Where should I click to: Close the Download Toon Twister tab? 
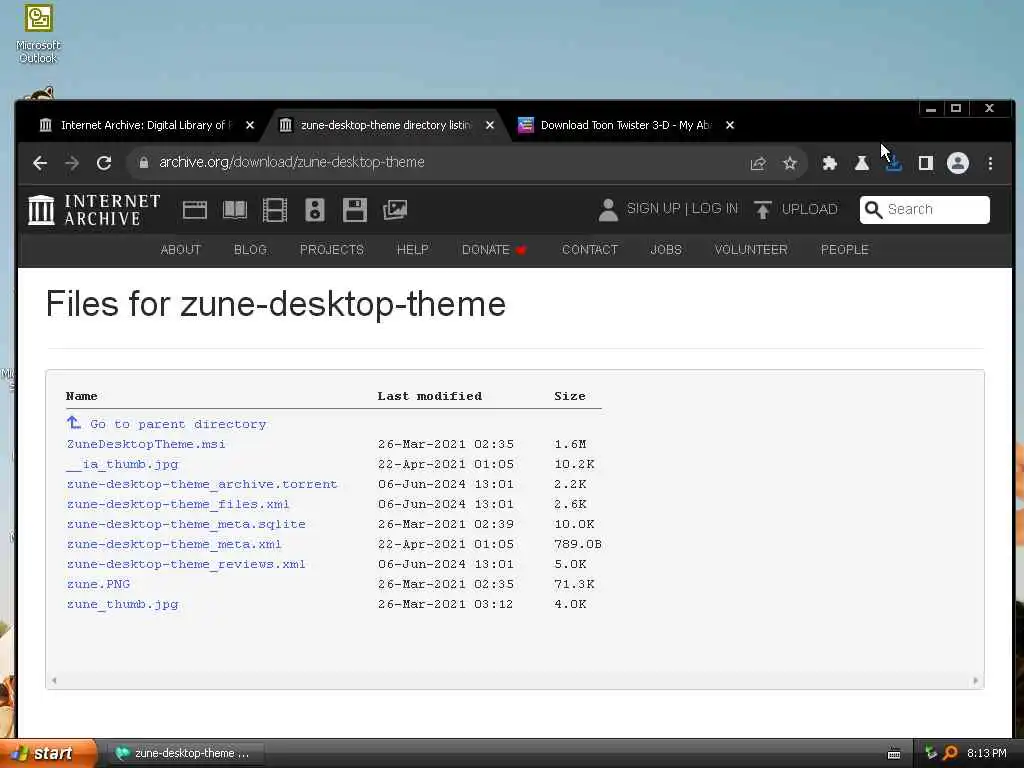(730, 125)
